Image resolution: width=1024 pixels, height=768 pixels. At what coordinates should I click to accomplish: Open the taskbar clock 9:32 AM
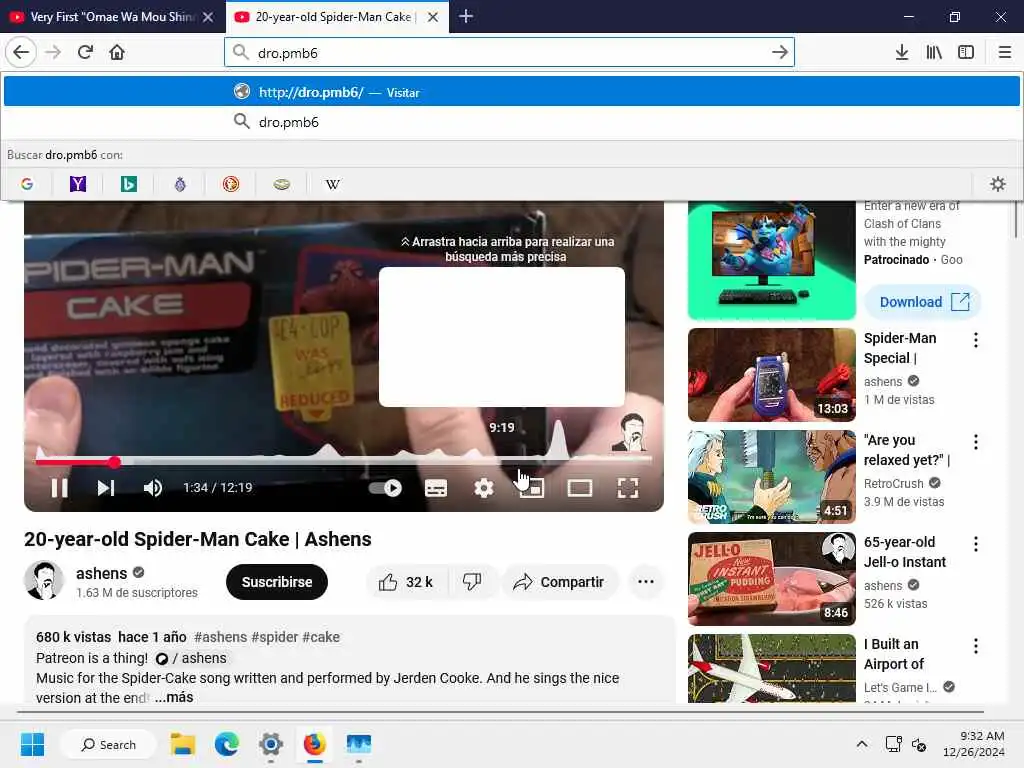(973, 744)
